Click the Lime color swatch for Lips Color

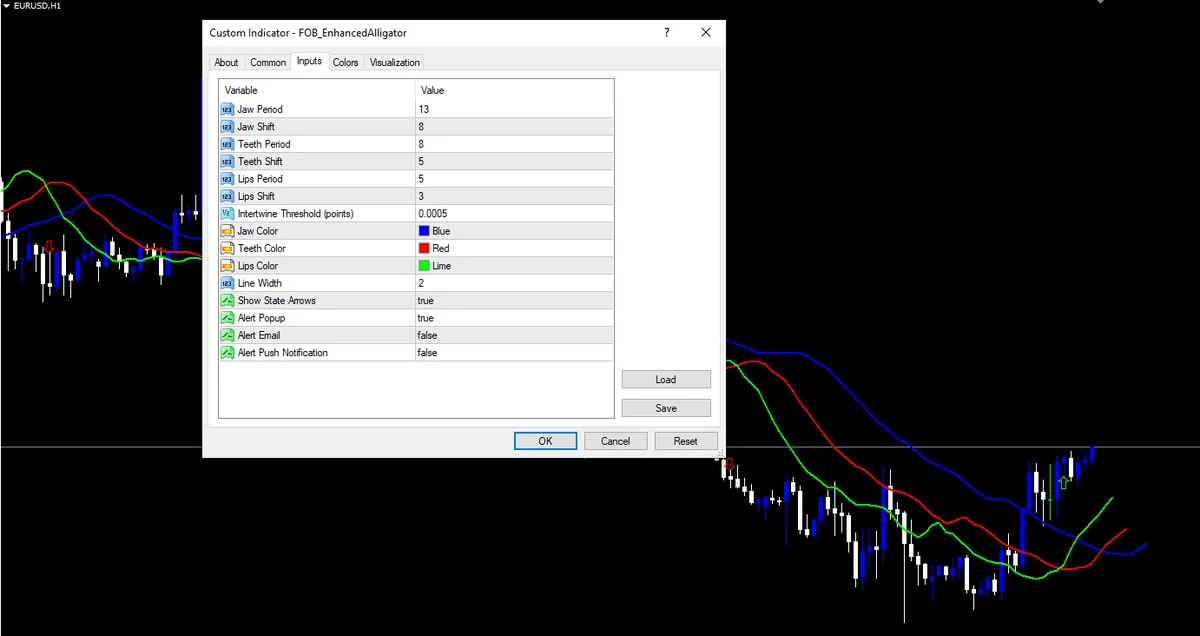424,266
